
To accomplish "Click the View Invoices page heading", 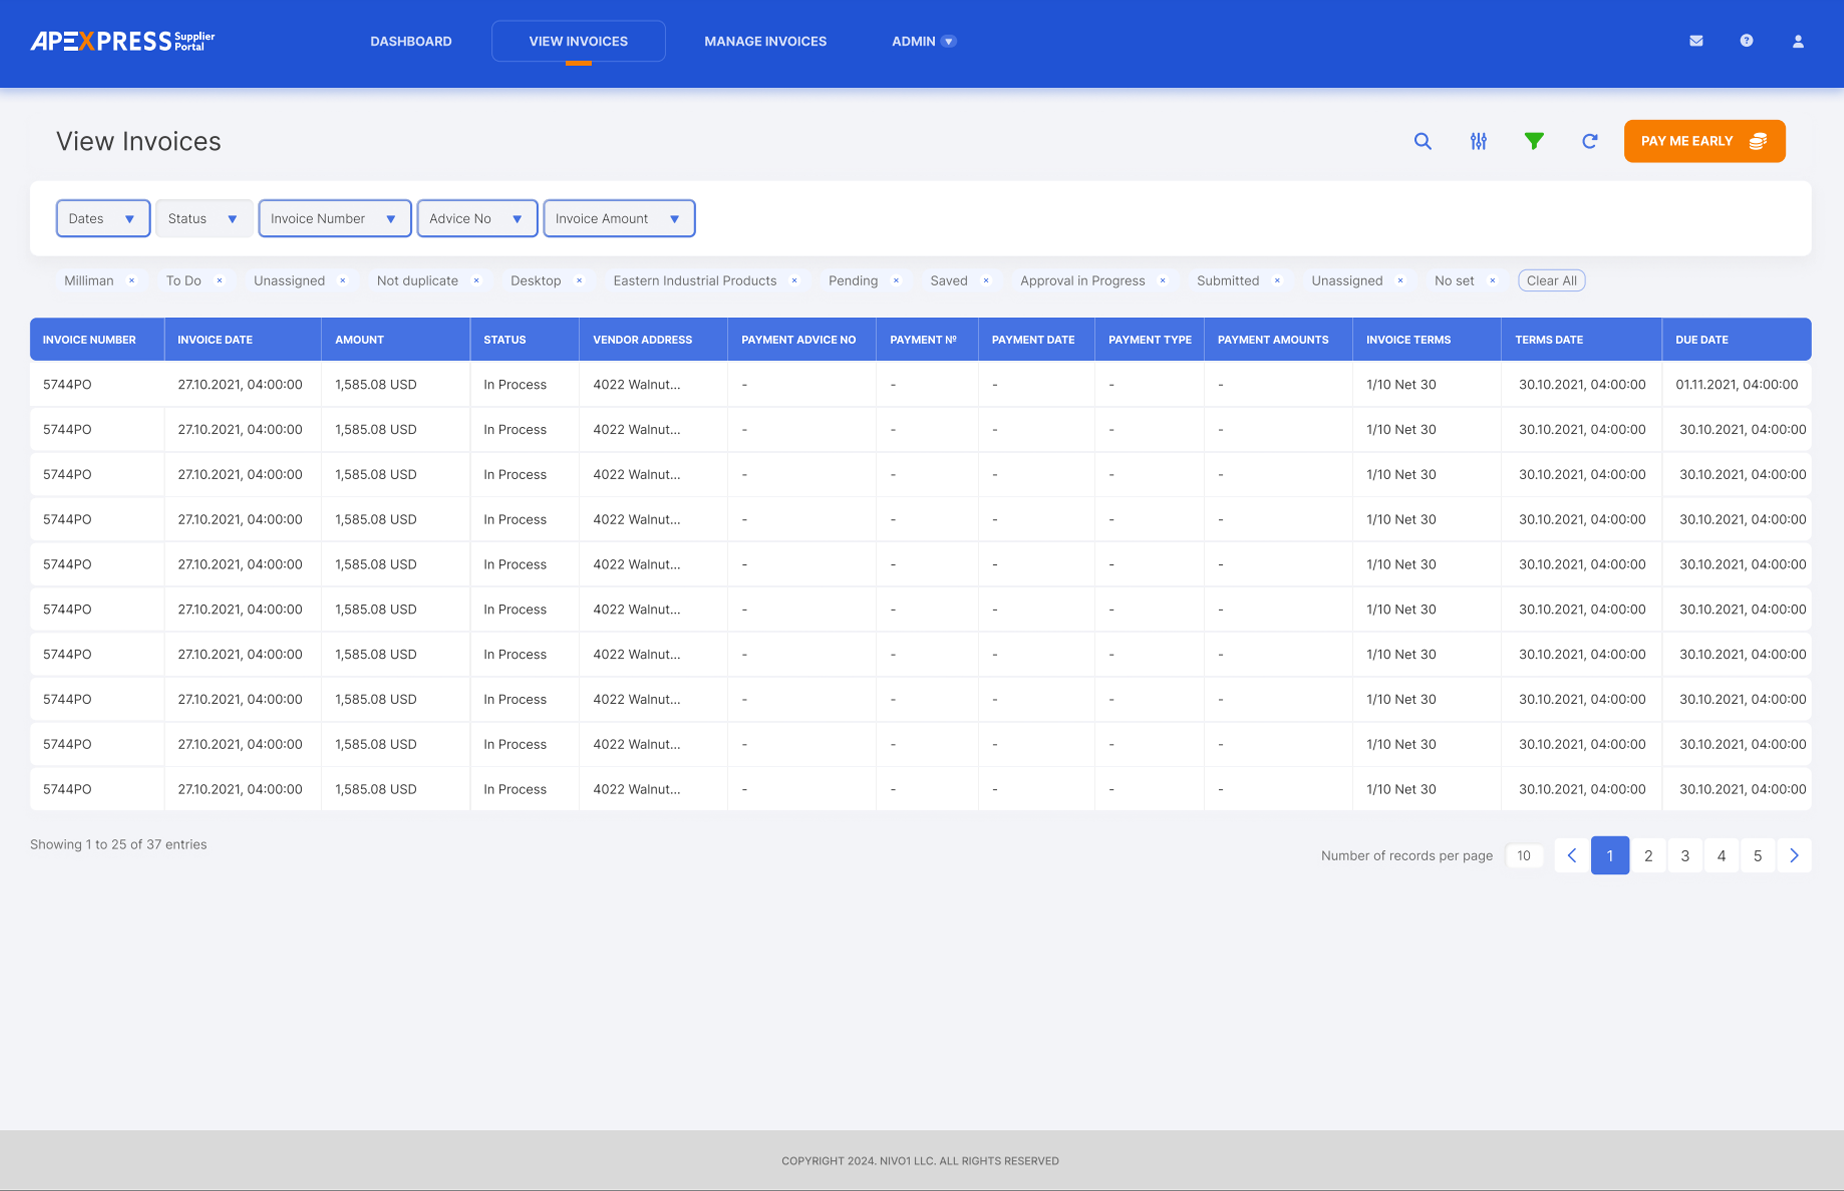I will (138, 142).
